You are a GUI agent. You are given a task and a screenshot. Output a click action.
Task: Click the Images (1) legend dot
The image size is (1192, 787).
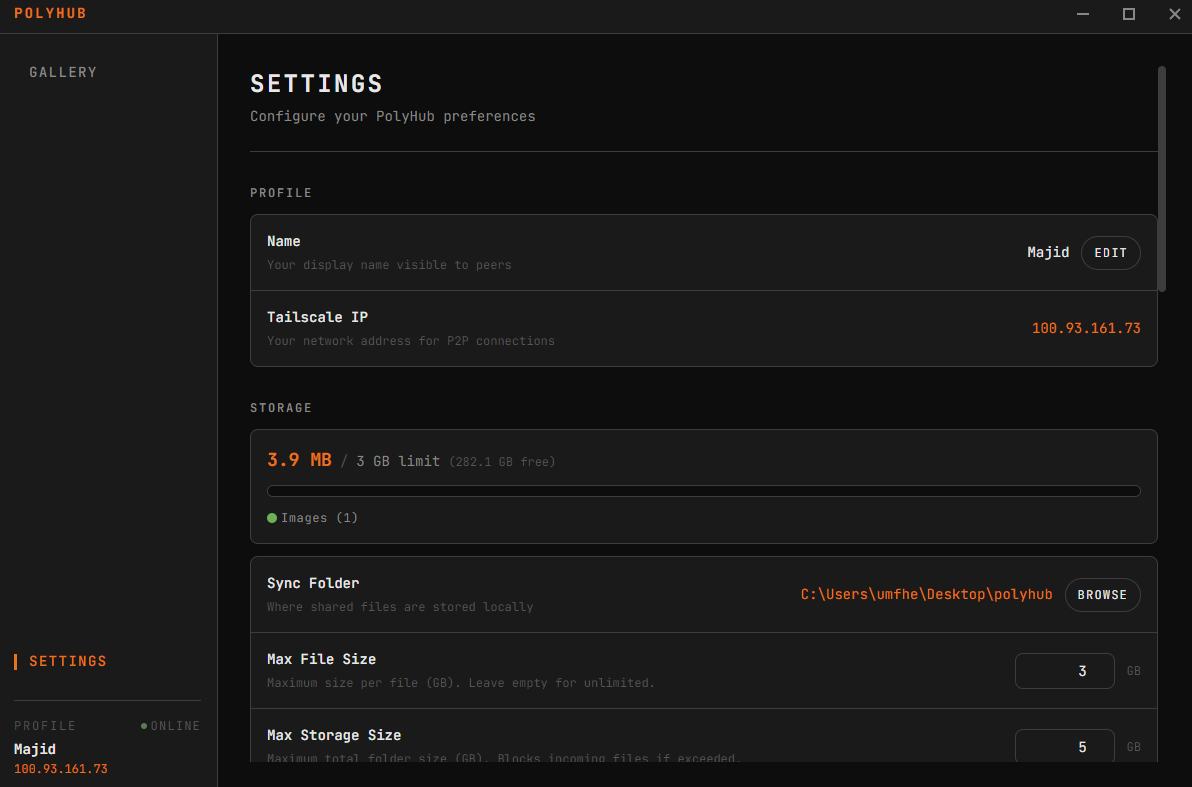[270, 517]
